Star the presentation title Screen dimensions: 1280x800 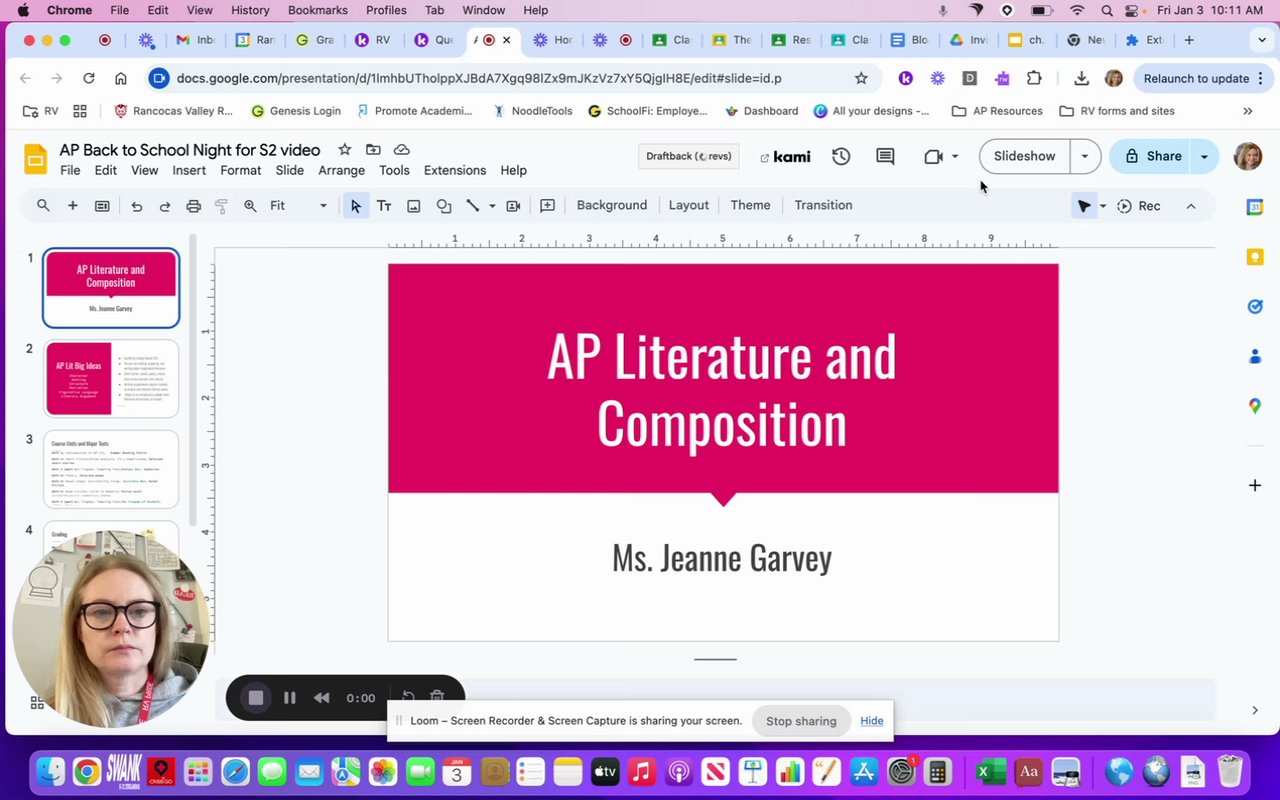coord(344,150)
